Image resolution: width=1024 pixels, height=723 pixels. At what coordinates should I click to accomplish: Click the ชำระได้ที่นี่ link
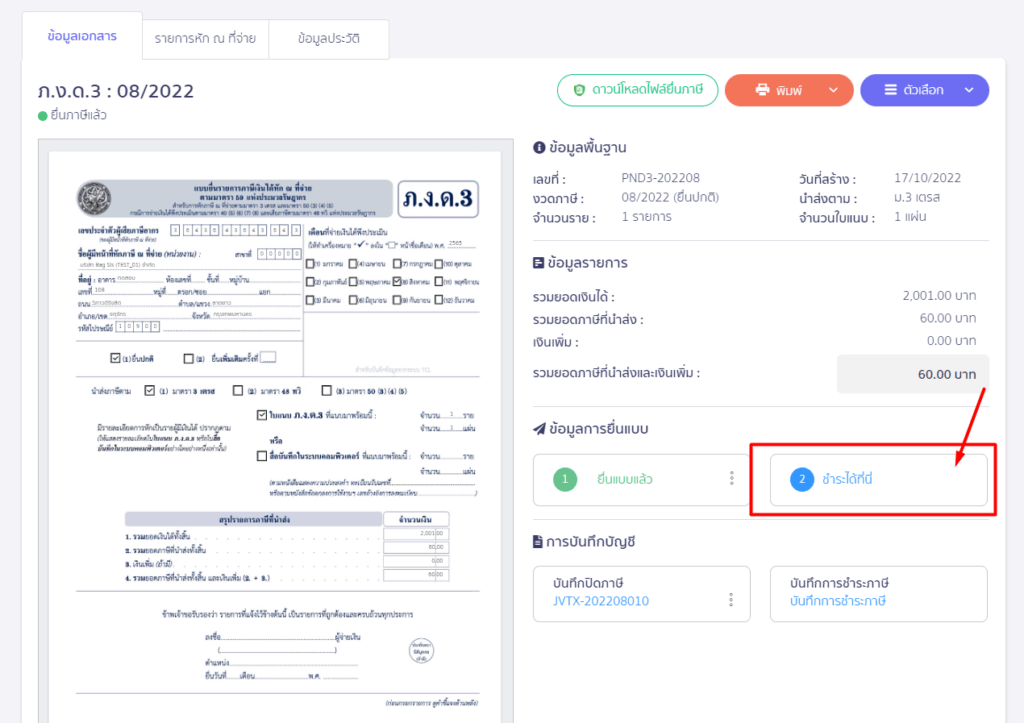(847, 479)
